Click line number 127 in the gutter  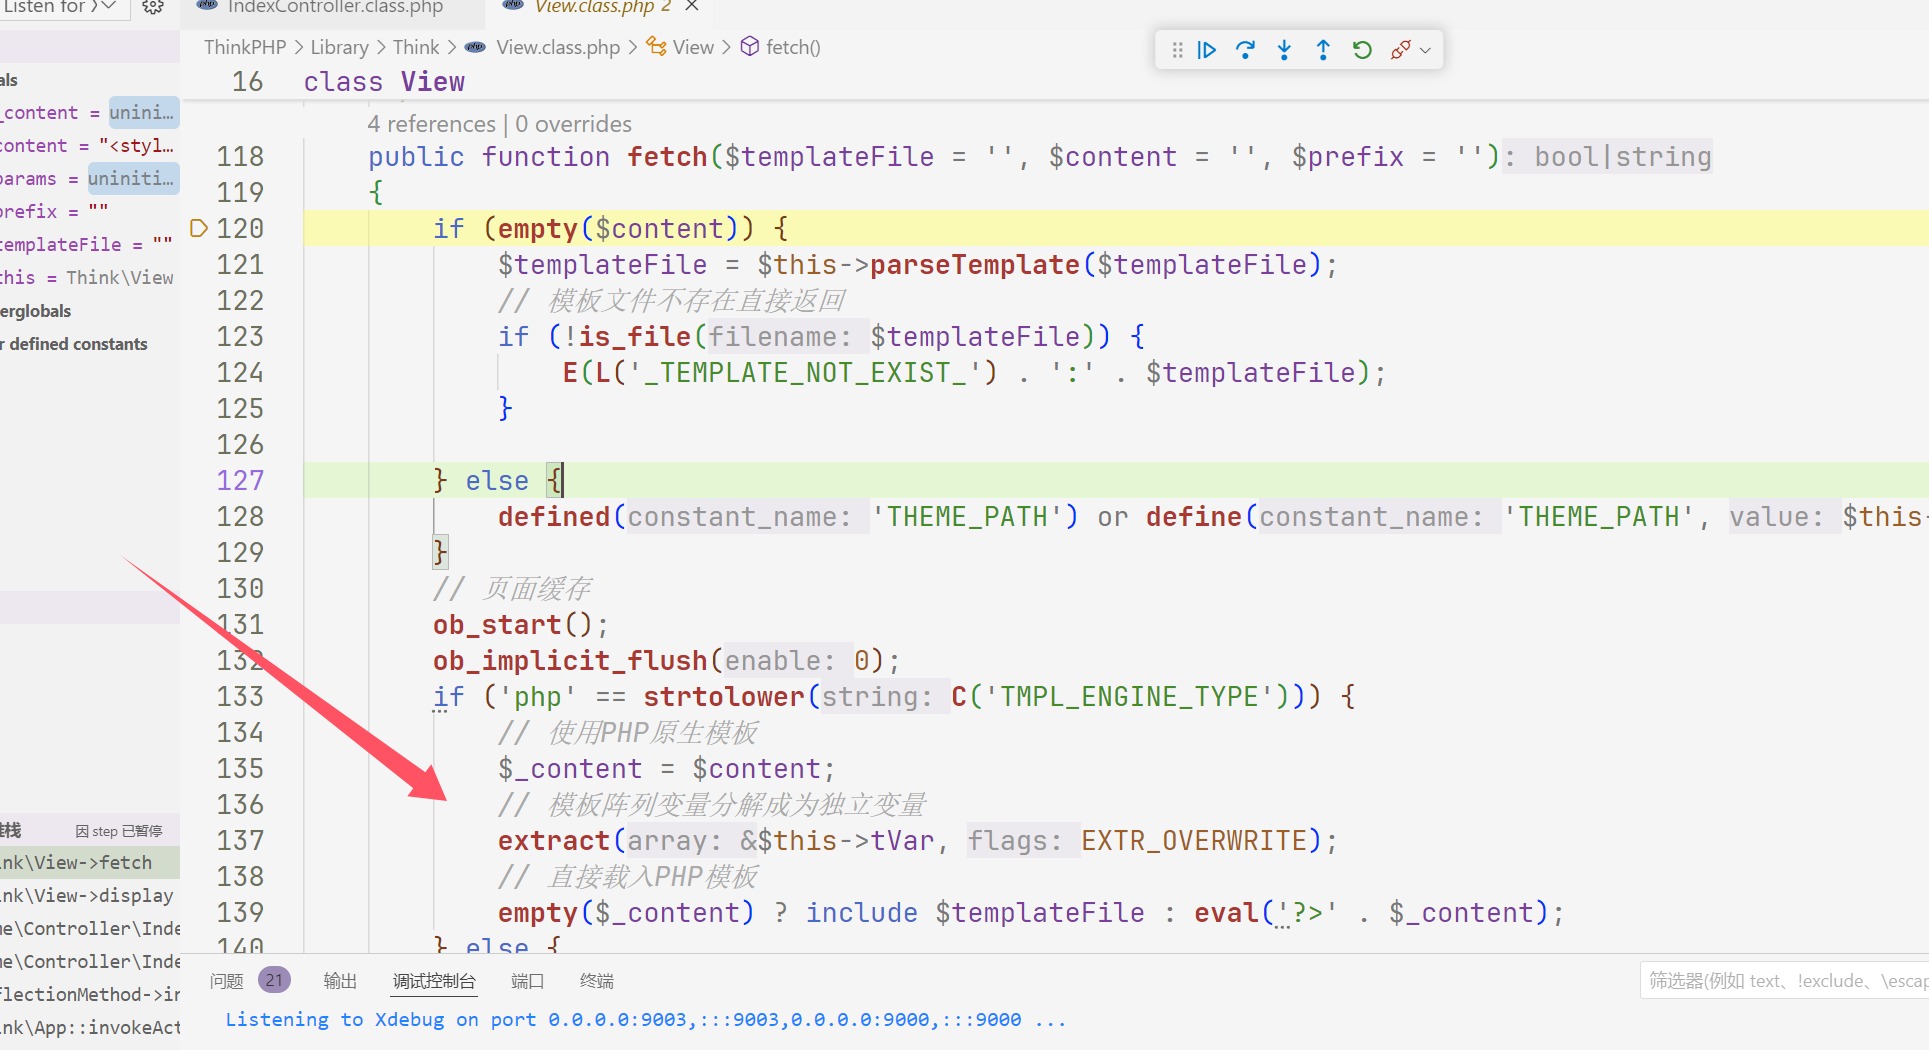[x=240, y=480]
